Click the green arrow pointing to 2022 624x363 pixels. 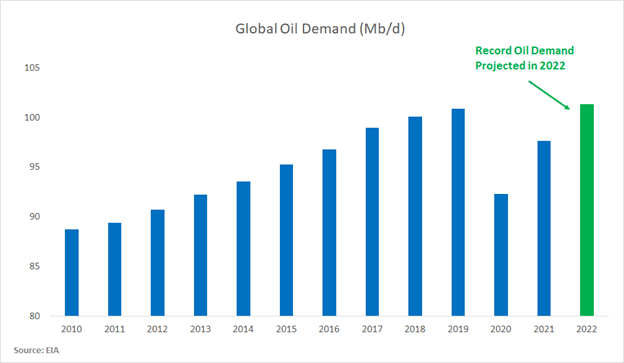click(x=549, y=95)
